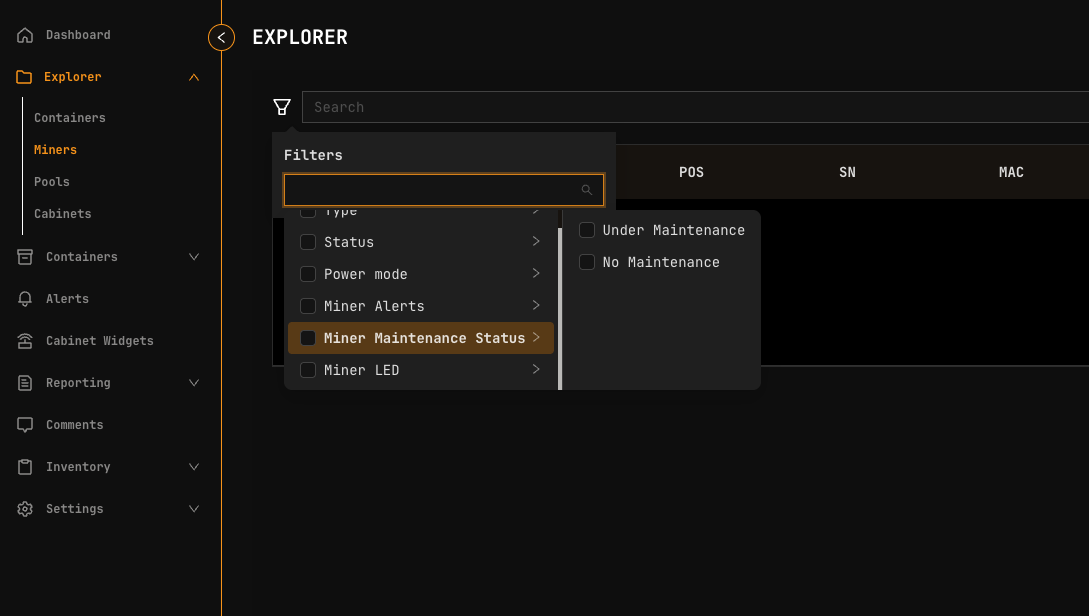The height and width of the screenshot is (616, 1089).
Task: Check the Under Maintenance checkbox
Action: tap(586, 230)
